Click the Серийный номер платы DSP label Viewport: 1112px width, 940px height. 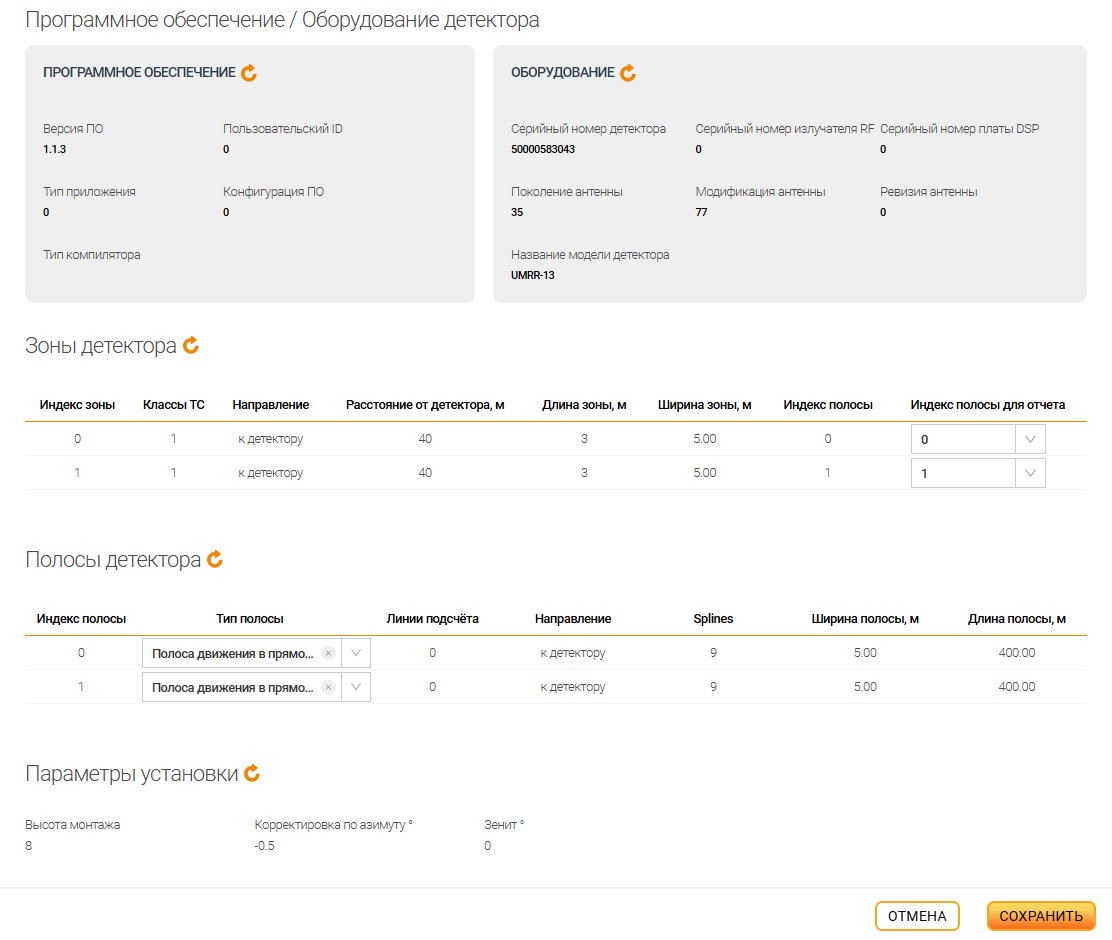(959, 128)
